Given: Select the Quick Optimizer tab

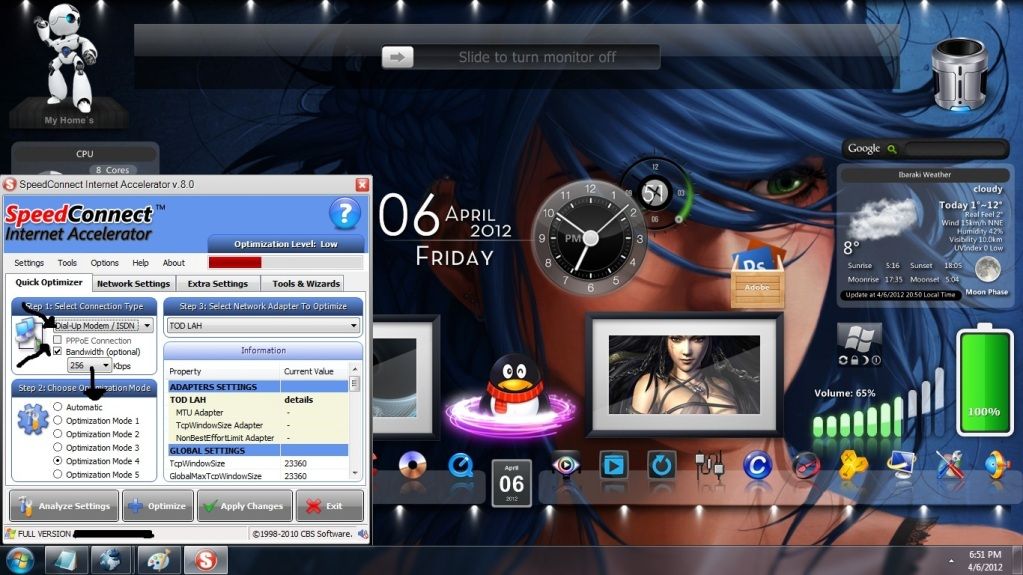Looking at the screenshot, I should 49,282.
